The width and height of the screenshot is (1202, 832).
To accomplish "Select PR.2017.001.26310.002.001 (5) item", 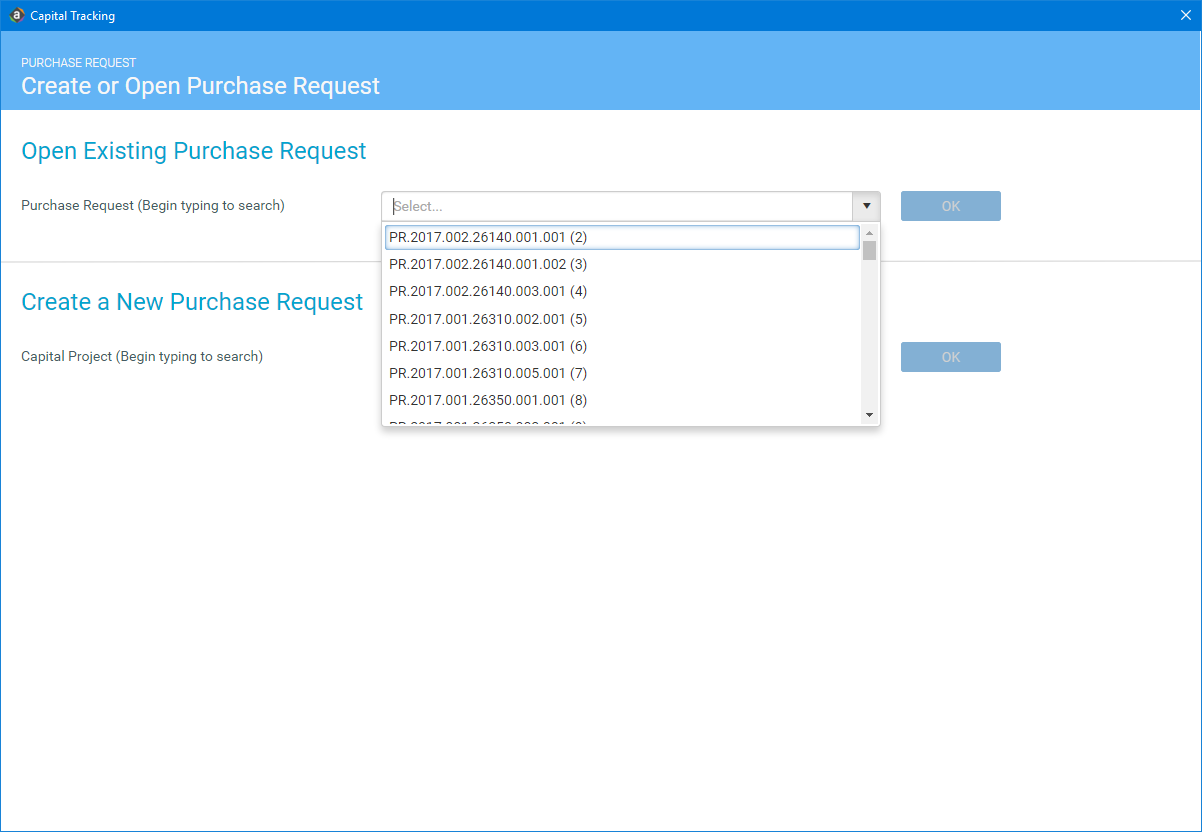I will click(488, 319).
